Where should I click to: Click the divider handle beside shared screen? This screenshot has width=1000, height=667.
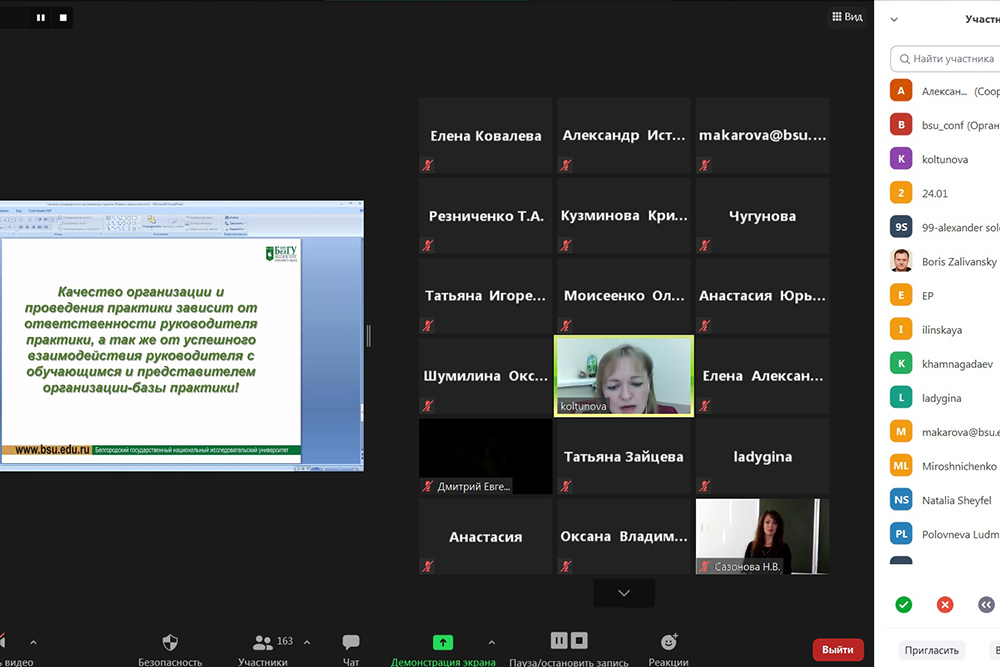tap(369, 336)
